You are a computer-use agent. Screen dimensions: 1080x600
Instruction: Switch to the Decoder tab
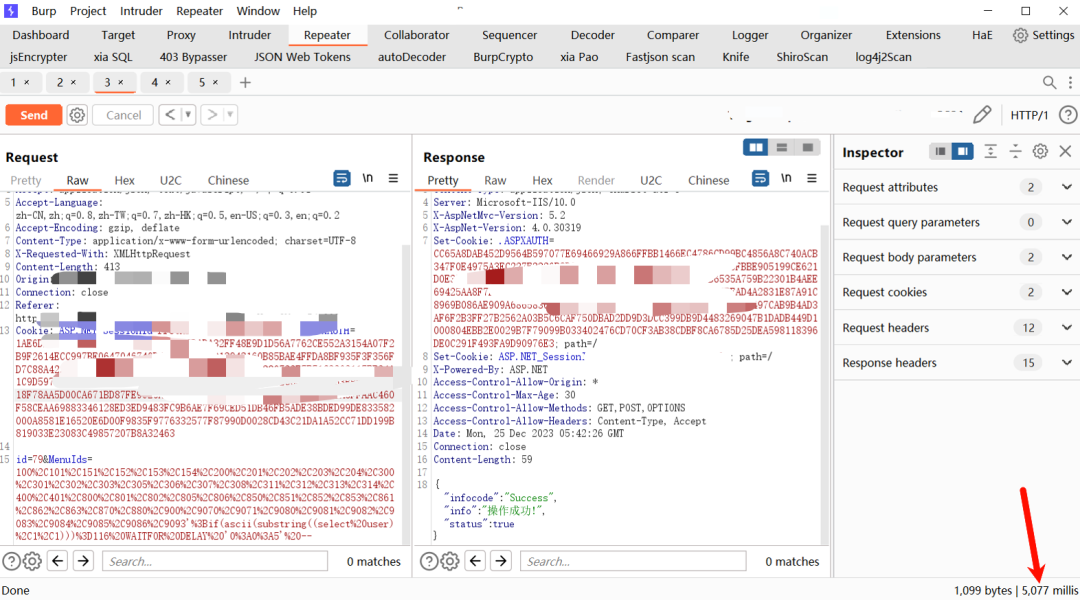coord(592,35)
